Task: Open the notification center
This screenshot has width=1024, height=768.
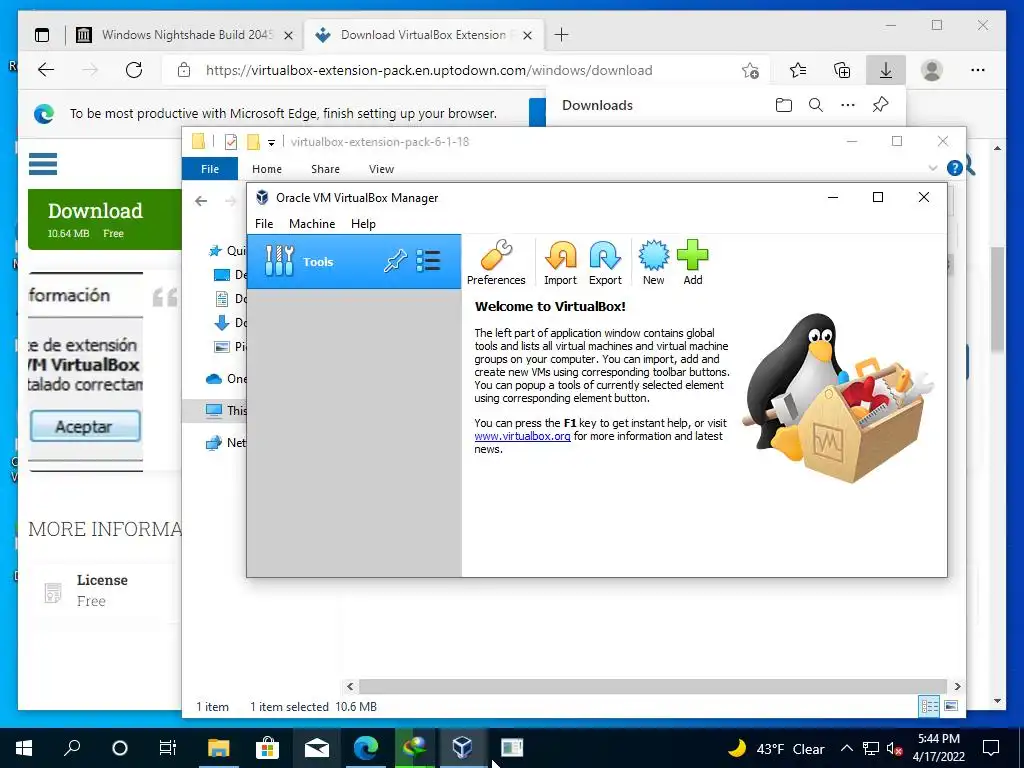Action: click(991, 748)
